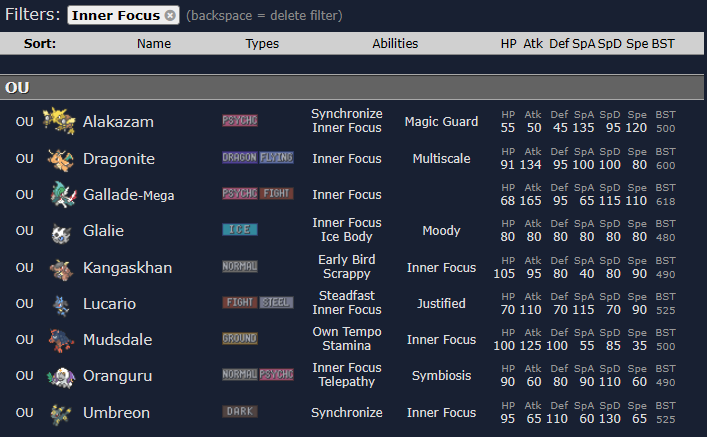Select the Inner Focus filter chip
Image resolution: width=707 pixels, height=437 pixels.
123,15
